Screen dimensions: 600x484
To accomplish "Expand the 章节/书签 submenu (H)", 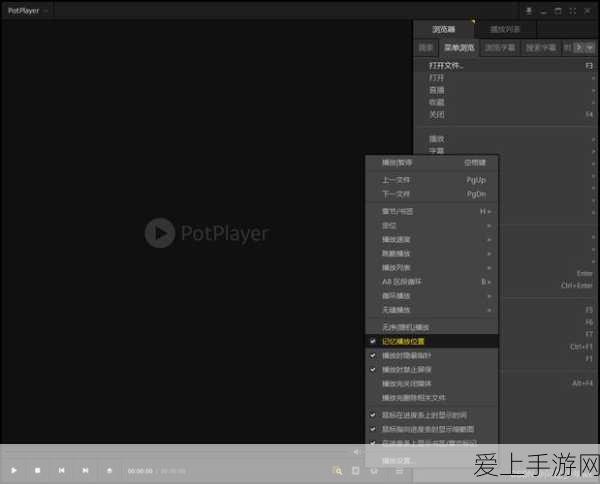I will tap(432, 211).
